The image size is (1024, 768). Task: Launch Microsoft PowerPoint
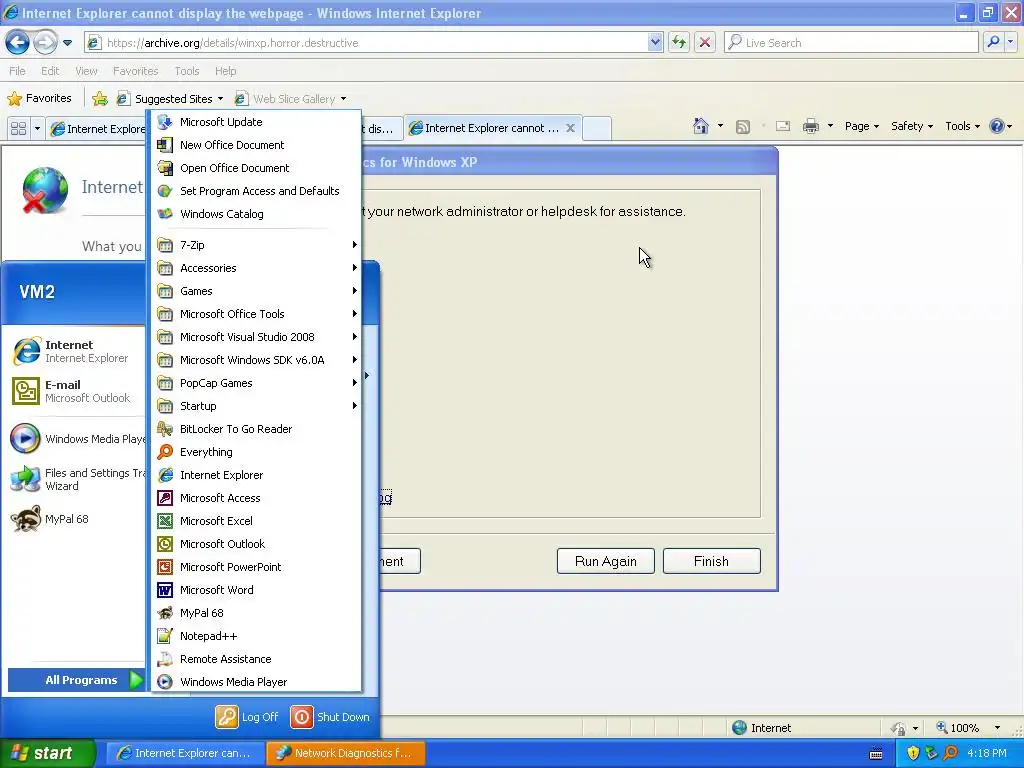(x=256, y=567)
